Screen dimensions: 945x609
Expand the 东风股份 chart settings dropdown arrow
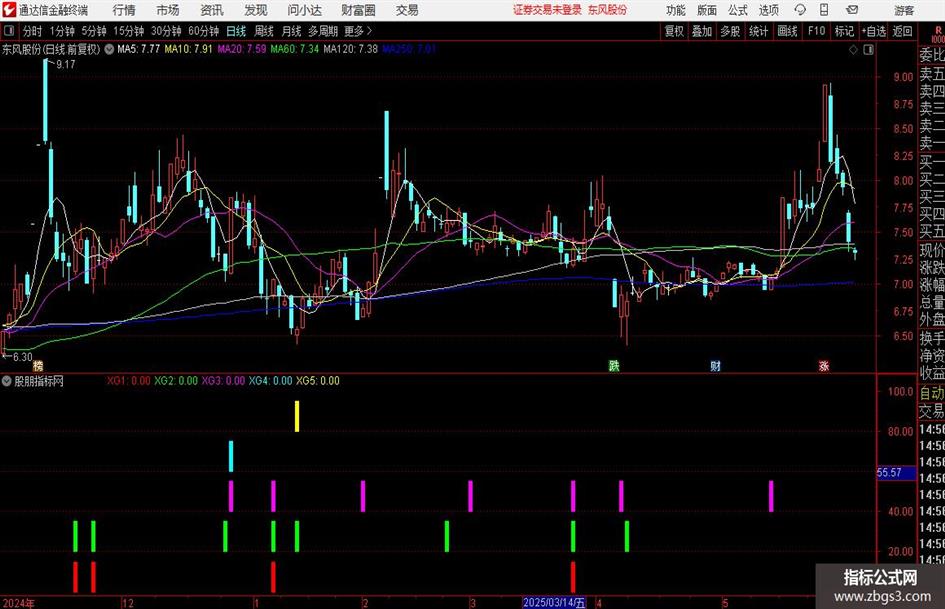click(x=109, y=49)
